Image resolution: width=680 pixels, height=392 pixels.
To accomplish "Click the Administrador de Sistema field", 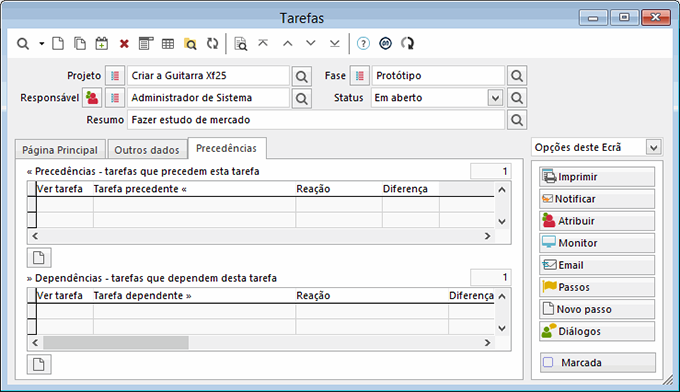I will pyautogui.click(x=208, y=98).
